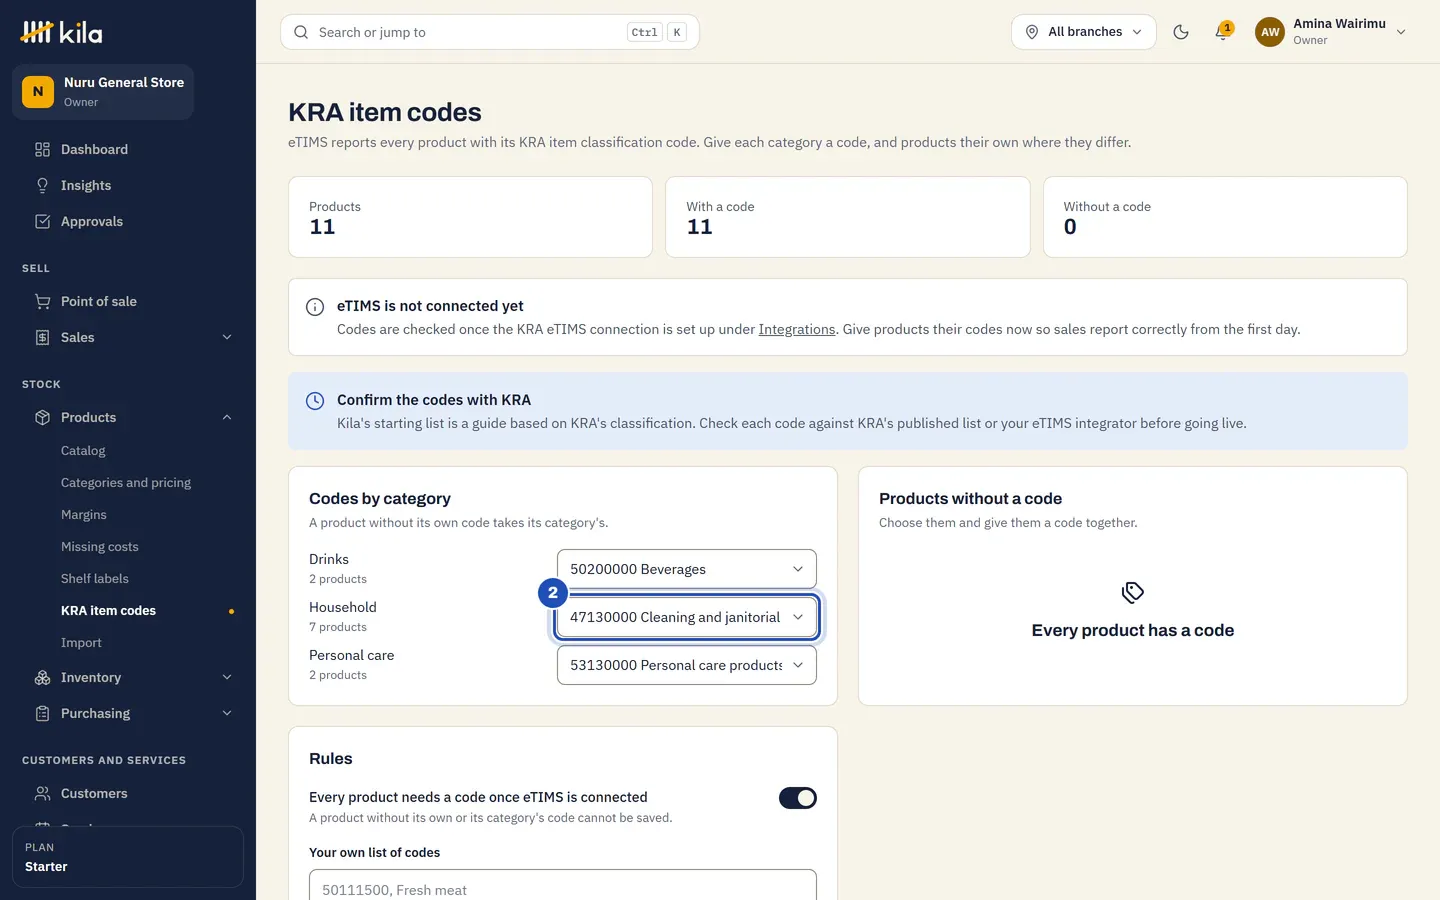The image size is (1440, 900).
Task: Click the Sales receipt icon
Action: point(42,337)
